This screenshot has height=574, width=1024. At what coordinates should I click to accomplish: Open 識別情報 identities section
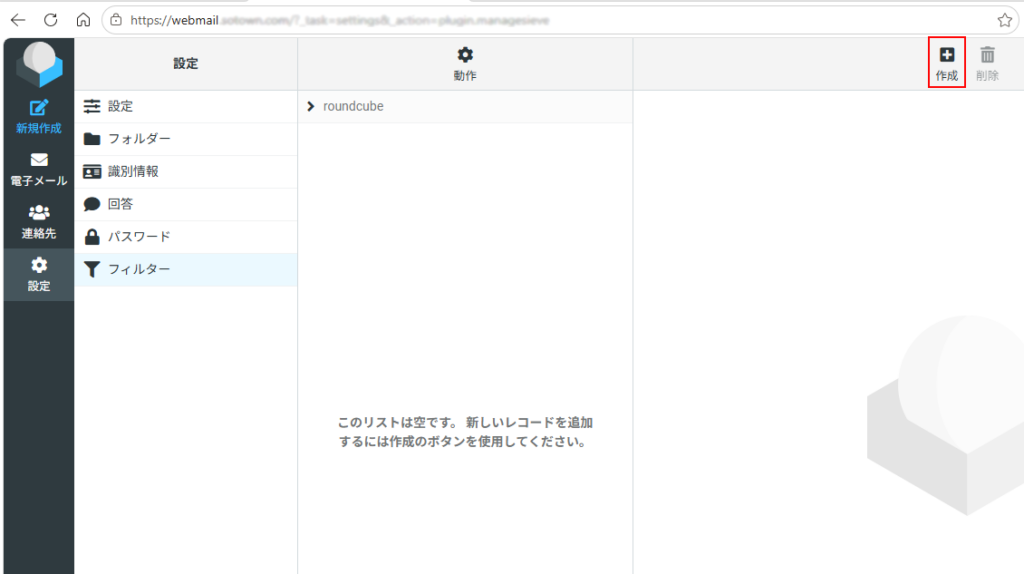coord(185,172)
